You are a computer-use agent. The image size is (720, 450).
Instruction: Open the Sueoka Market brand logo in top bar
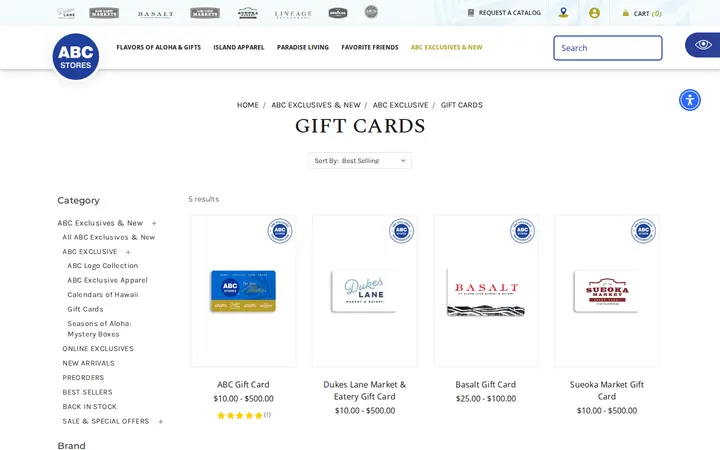click(x=248, y=13)
